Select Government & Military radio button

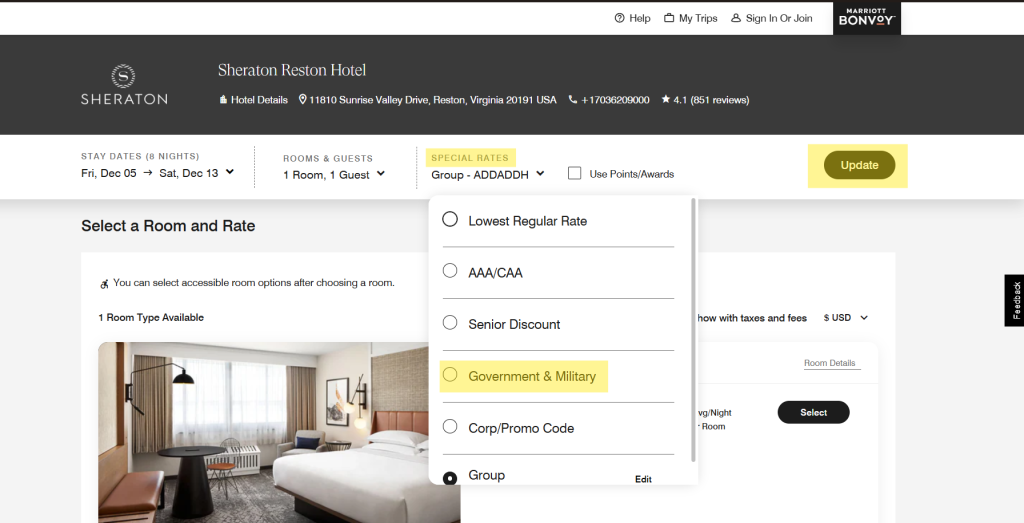(x=450, y=374)
